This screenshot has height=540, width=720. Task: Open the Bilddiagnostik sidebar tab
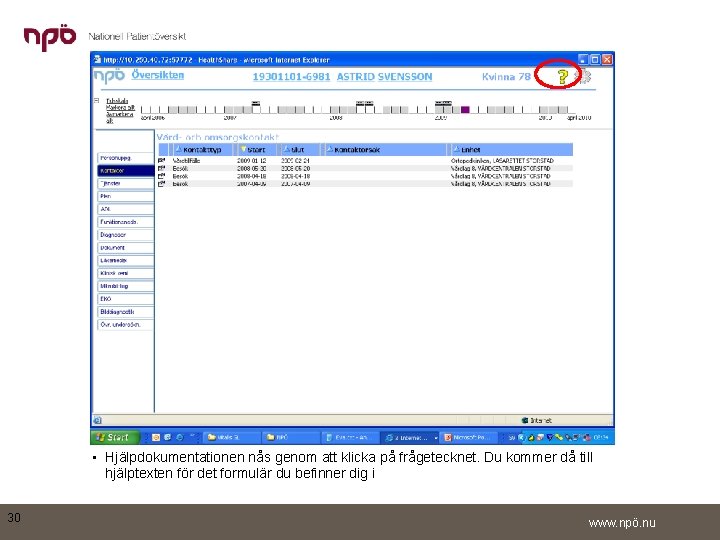tap(125, 312)
